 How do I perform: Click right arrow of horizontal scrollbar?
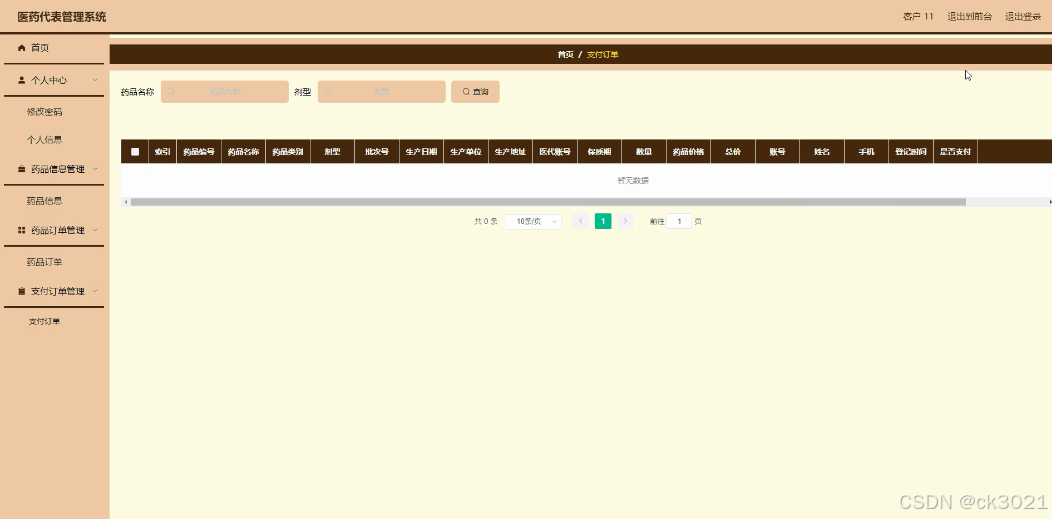click(1049, 202)
